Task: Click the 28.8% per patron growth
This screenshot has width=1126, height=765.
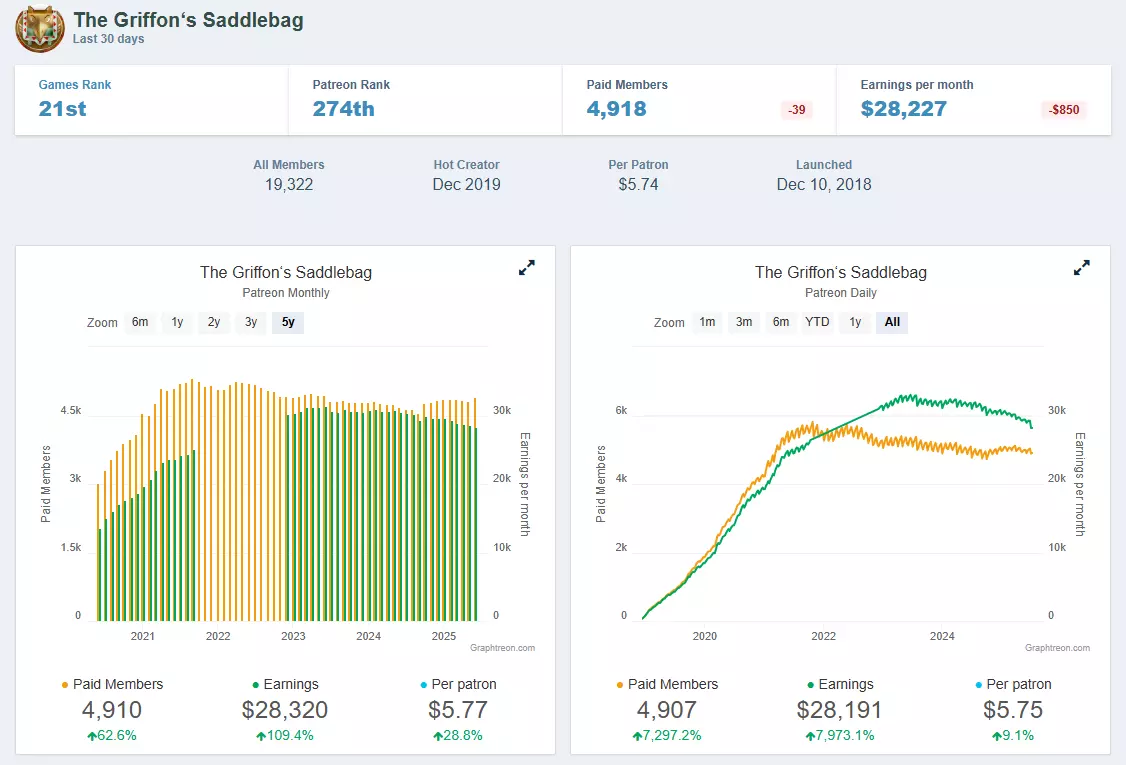Action: pyautogui.click(x=458, y=736)
